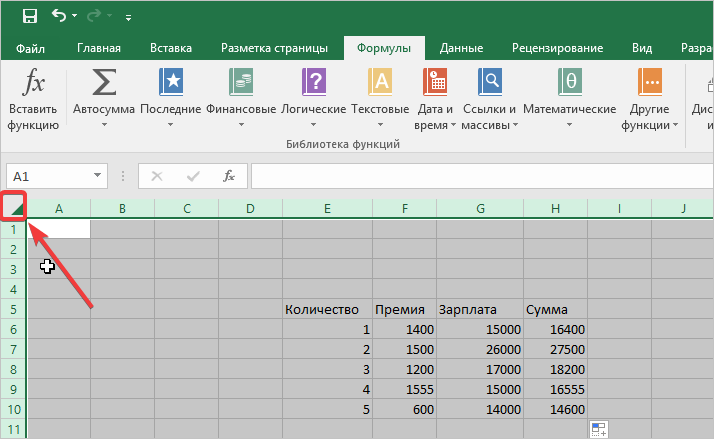Viewport: 714px width, 439px height.
Task: Click inside the formula bar input
Action: point(480,176)
